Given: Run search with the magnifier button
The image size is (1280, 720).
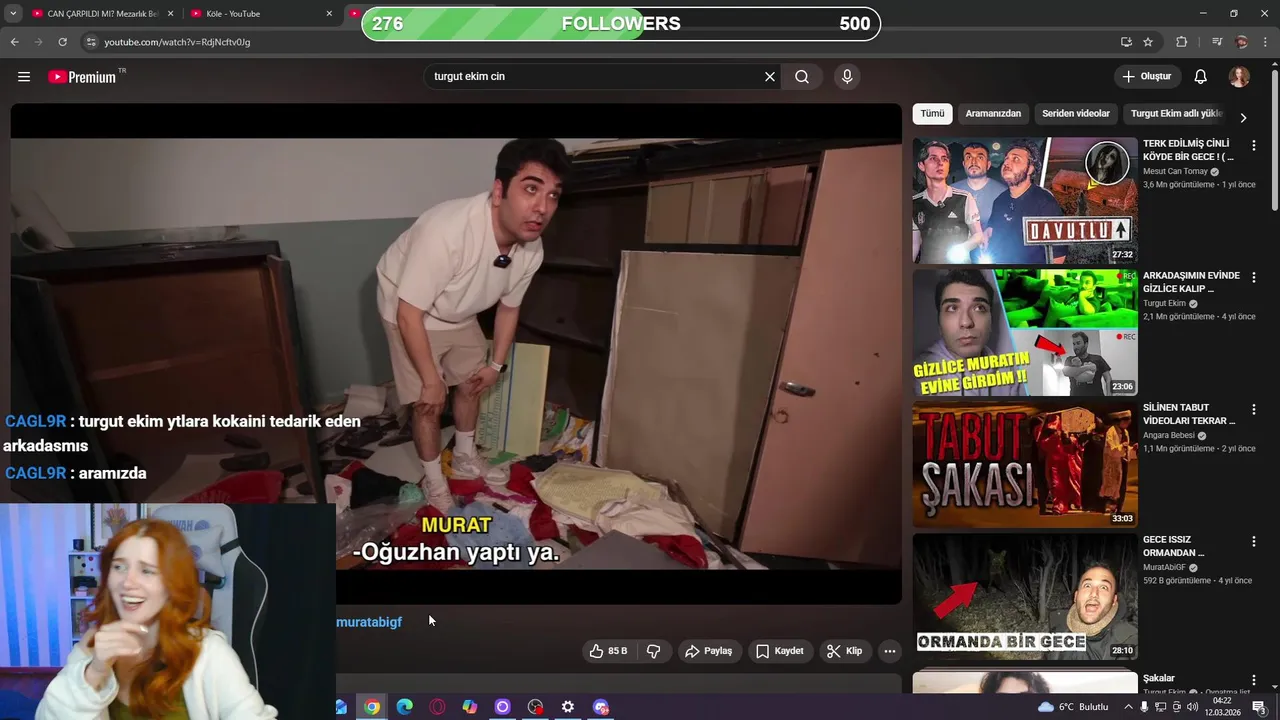Looking at the screenshot, I should click(802, 77).
